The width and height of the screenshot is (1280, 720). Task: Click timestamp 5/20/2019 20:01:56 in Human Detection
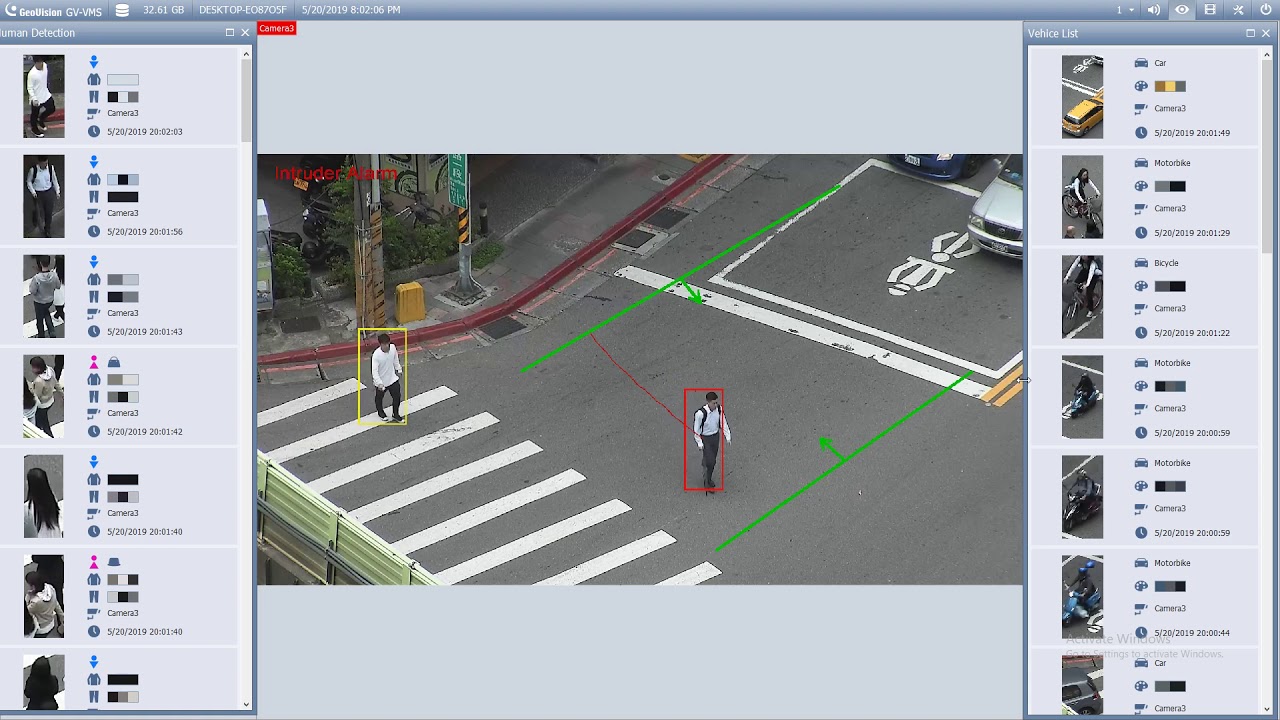click(x=145, y=231)
